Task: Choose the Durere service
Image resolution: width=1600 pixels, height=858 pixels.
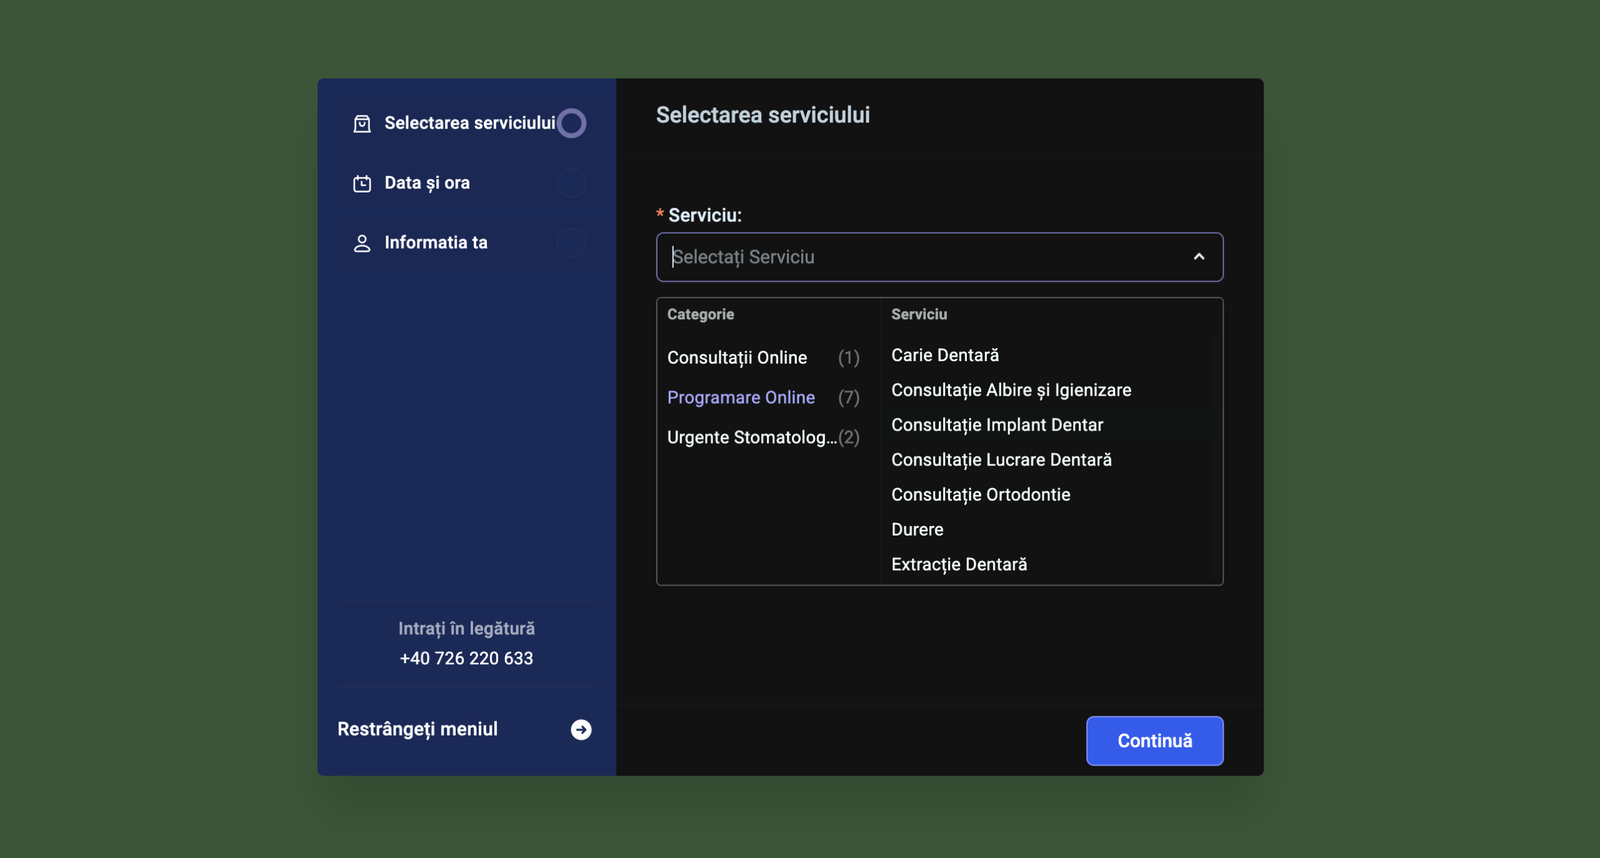Action: [917, 530]
